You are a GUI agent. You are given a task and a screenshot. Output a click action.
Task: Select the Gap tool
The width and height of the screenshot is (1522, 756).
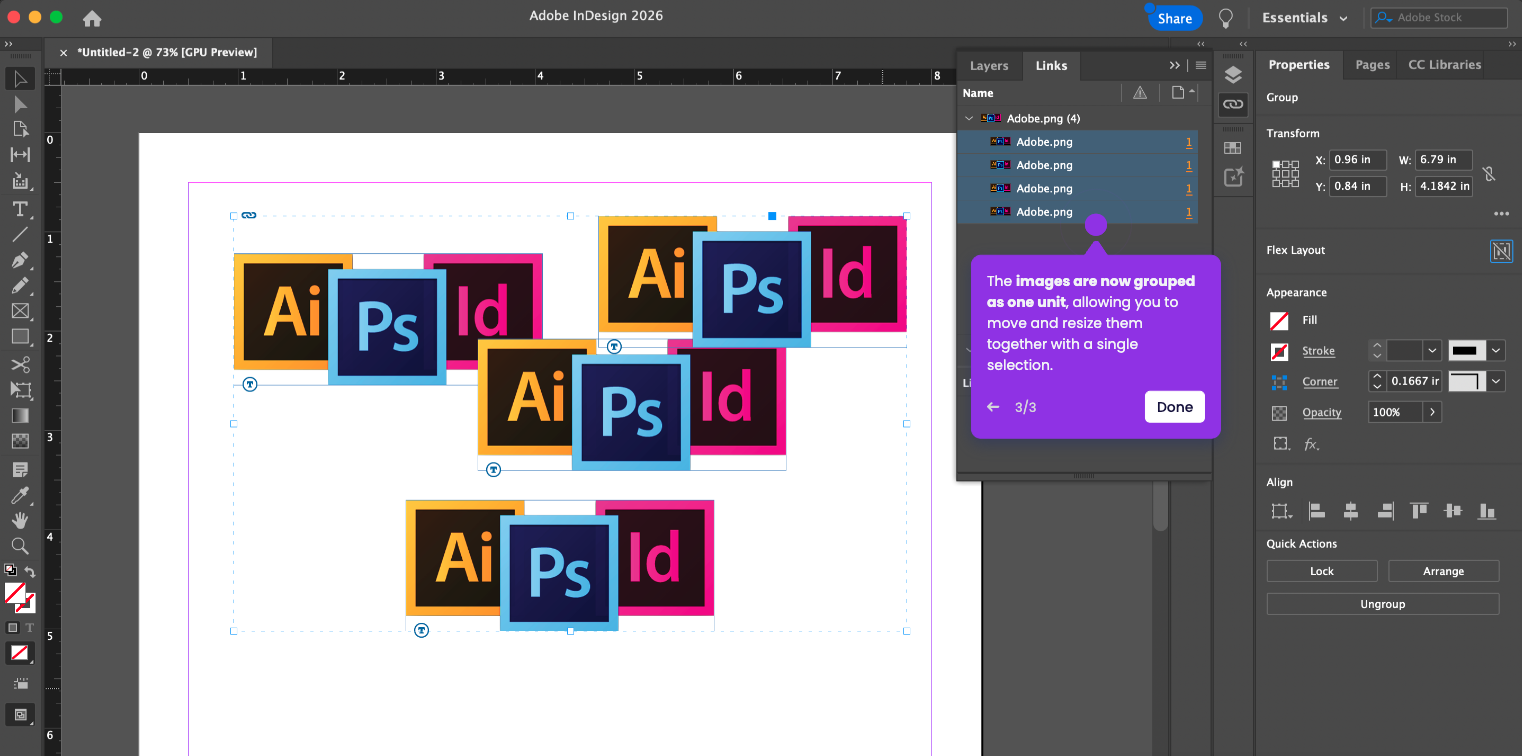(x=20, y=154)
